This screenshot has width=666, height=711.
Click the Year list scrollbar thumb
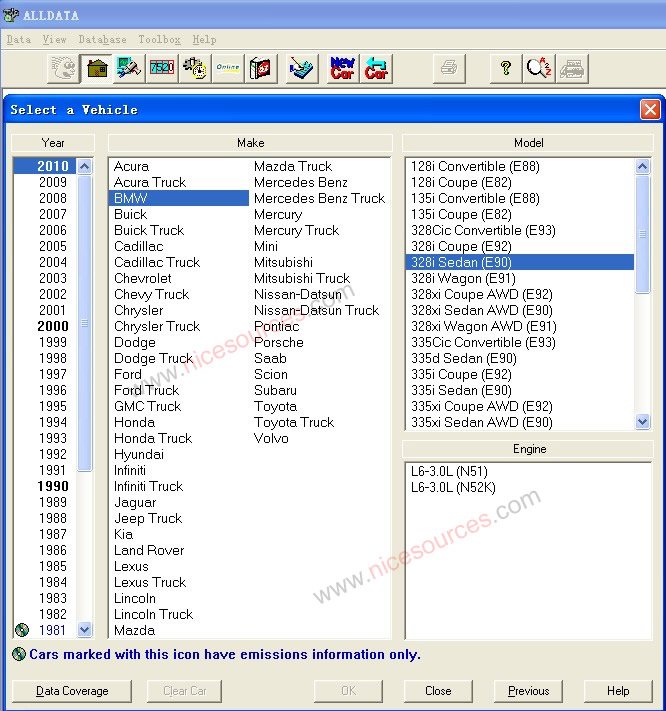coord(84,323)
